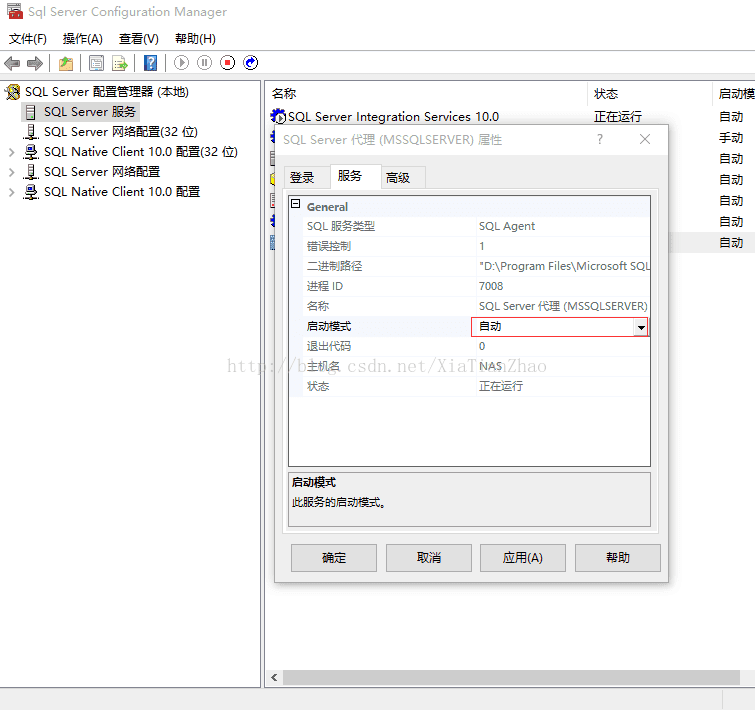The image size is (755, 710).
Task: Switch to the 高级 tab
Action: coord(403,178)
